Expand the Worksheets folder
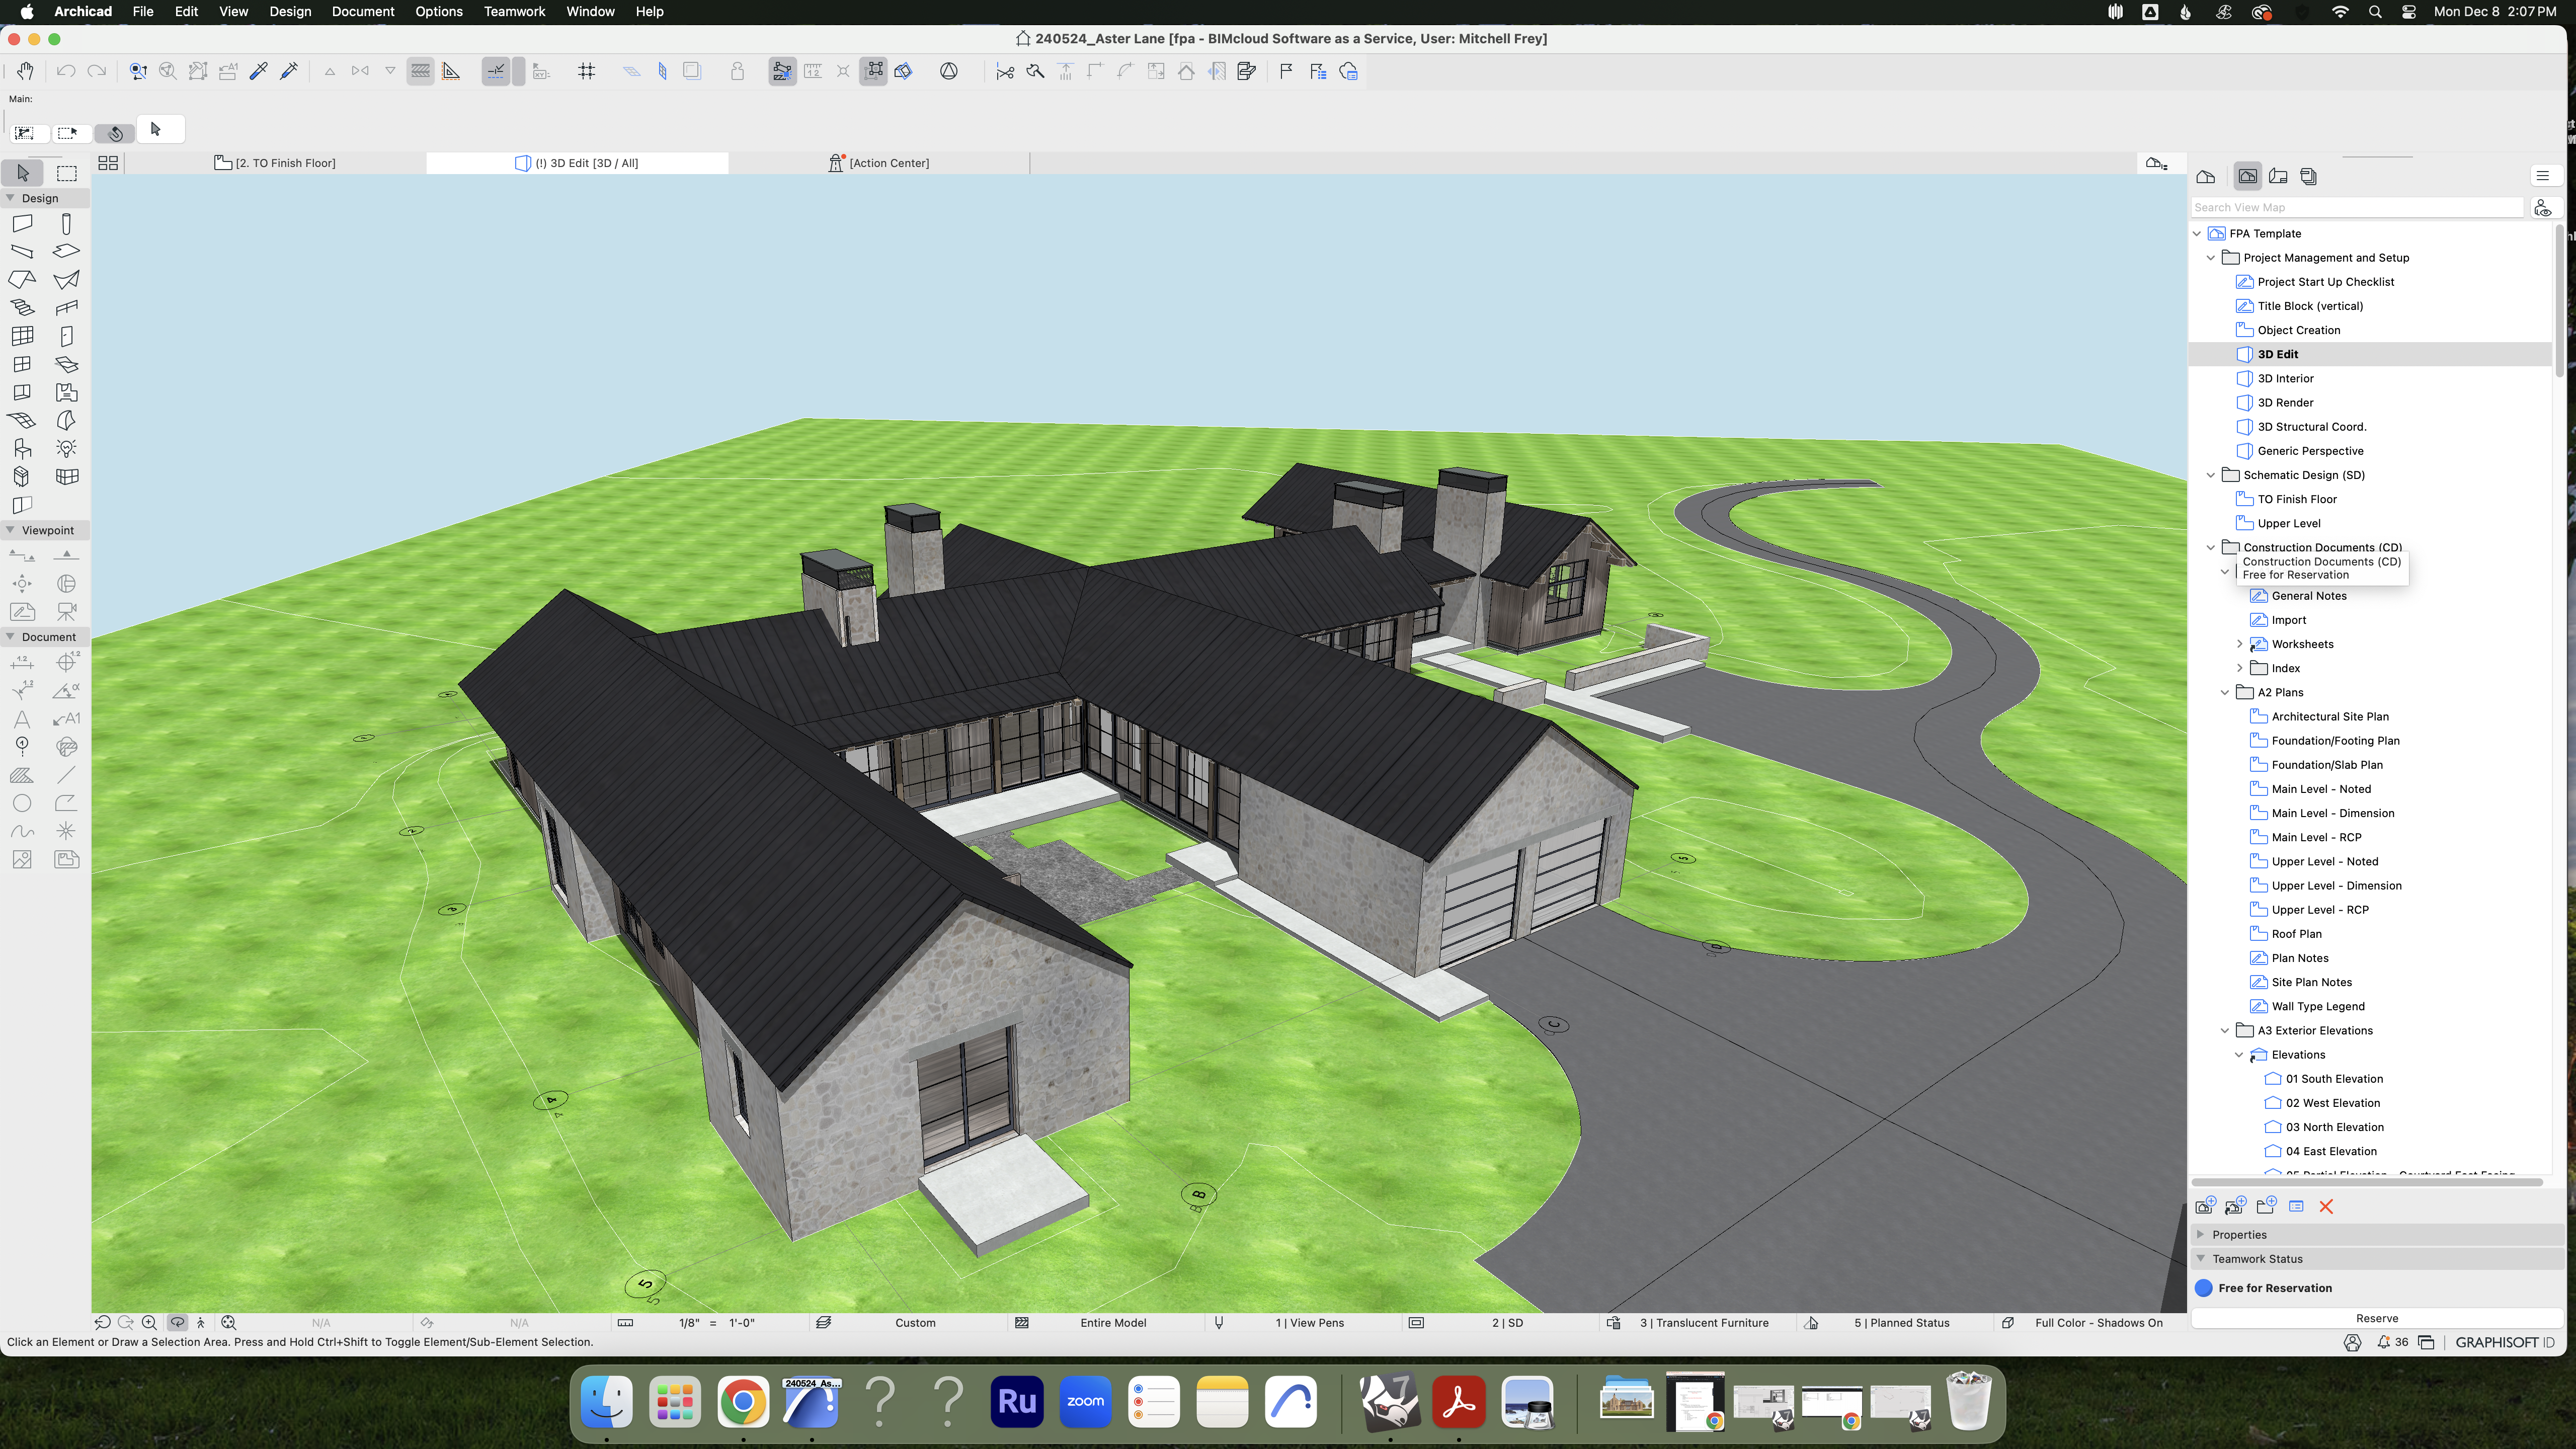Screen dimensions: 2576x1449 2239,644
